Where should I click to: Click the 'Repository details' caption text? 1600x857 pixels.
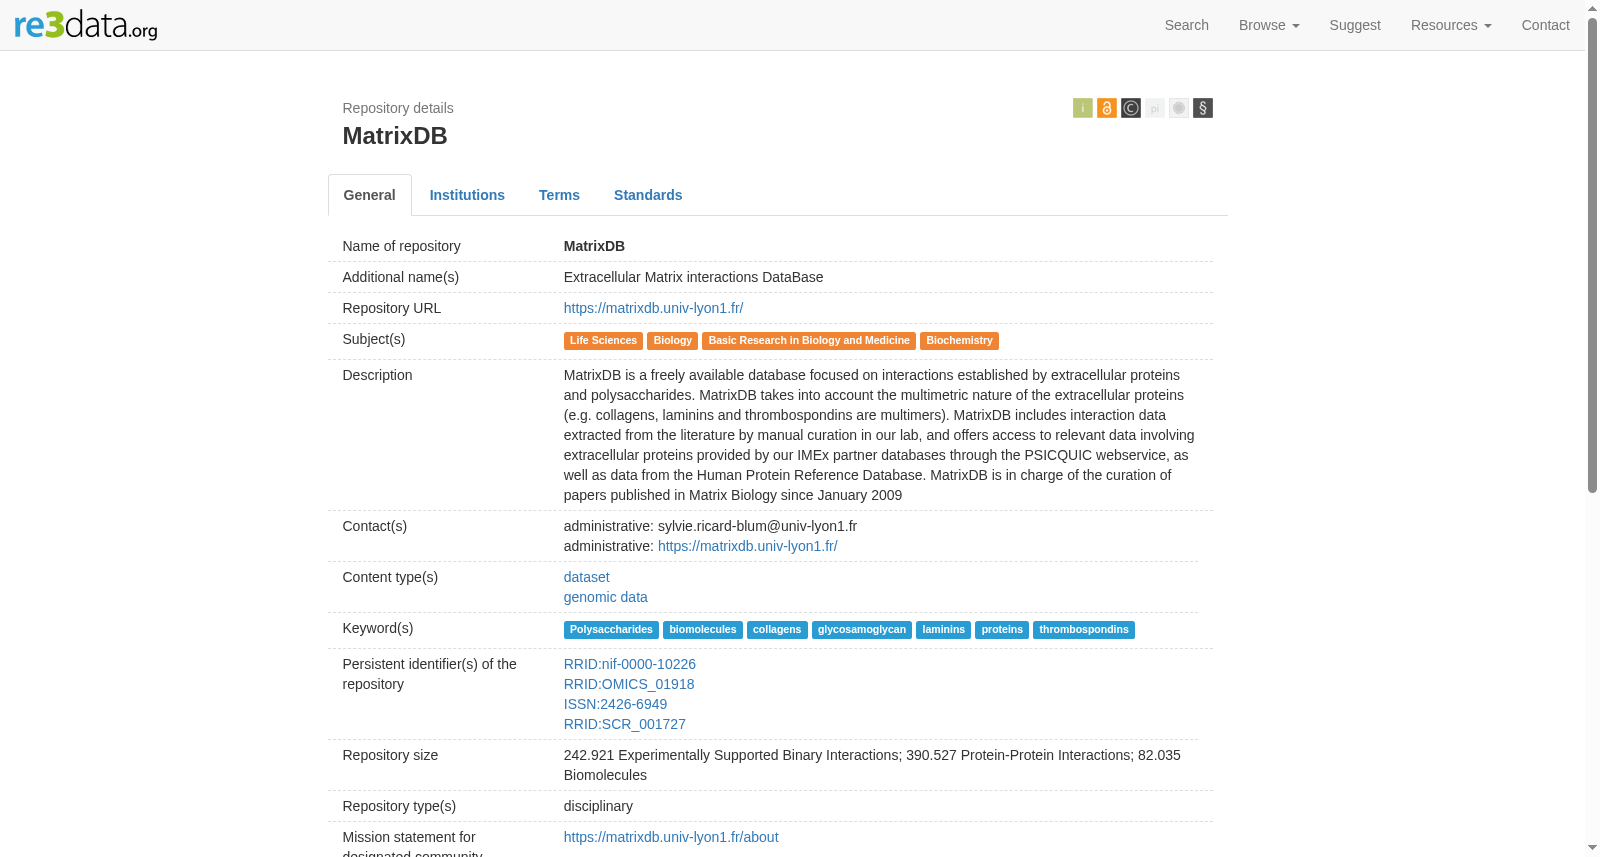pyautogui.click(x=398, y=108)
